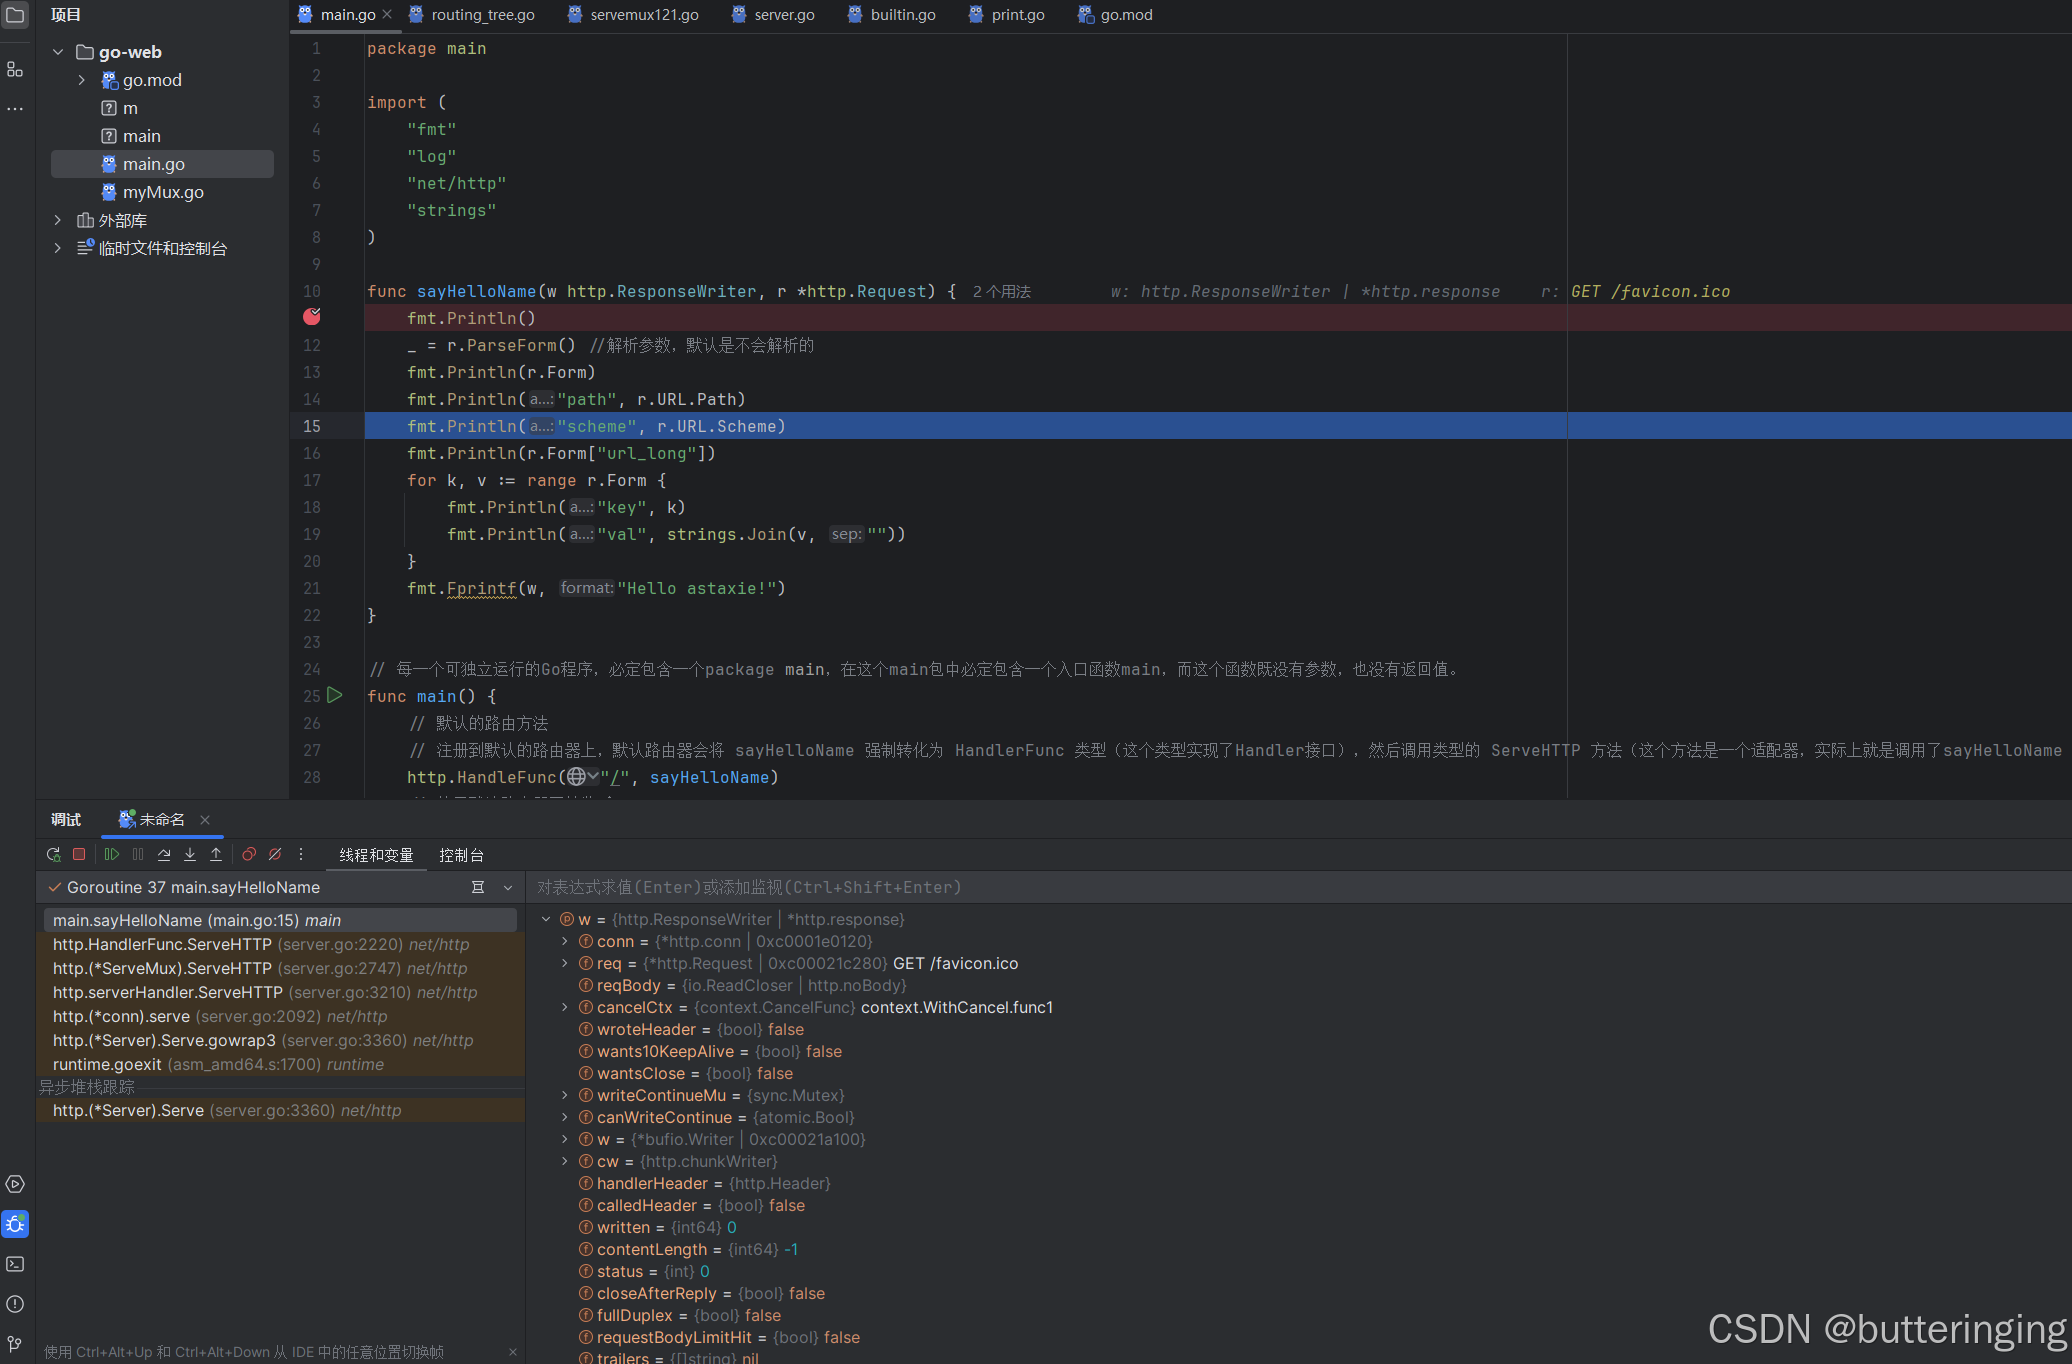Open the Structure tool window icon
This screenshot has width=2072, height=1364.
point(15,69)
